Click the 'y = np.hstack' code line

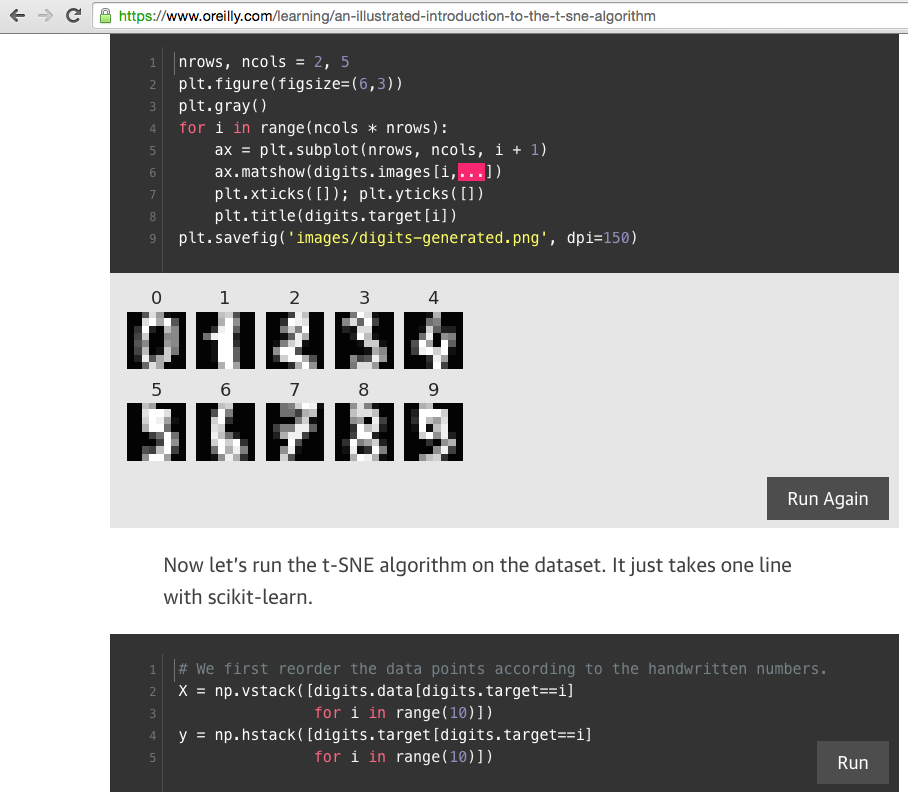tap(385, 735)
